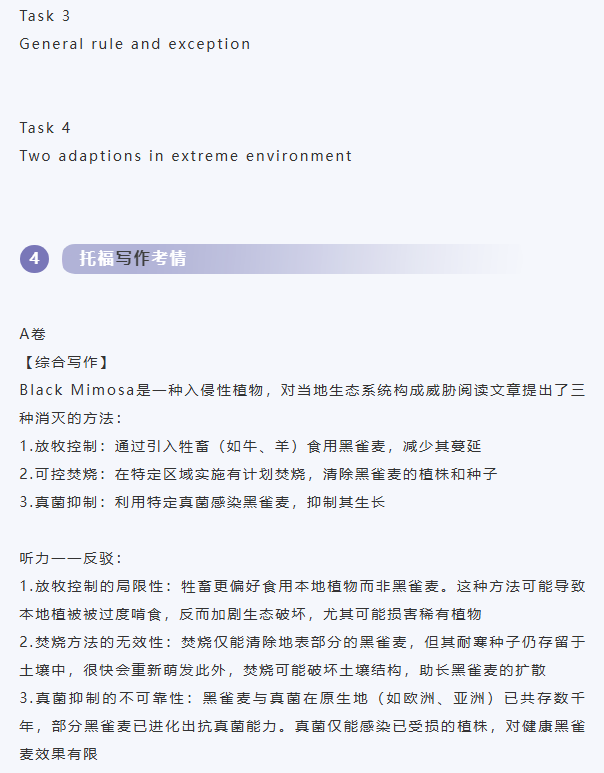Click Two adaptions in extreme environment text

[186, 156]
